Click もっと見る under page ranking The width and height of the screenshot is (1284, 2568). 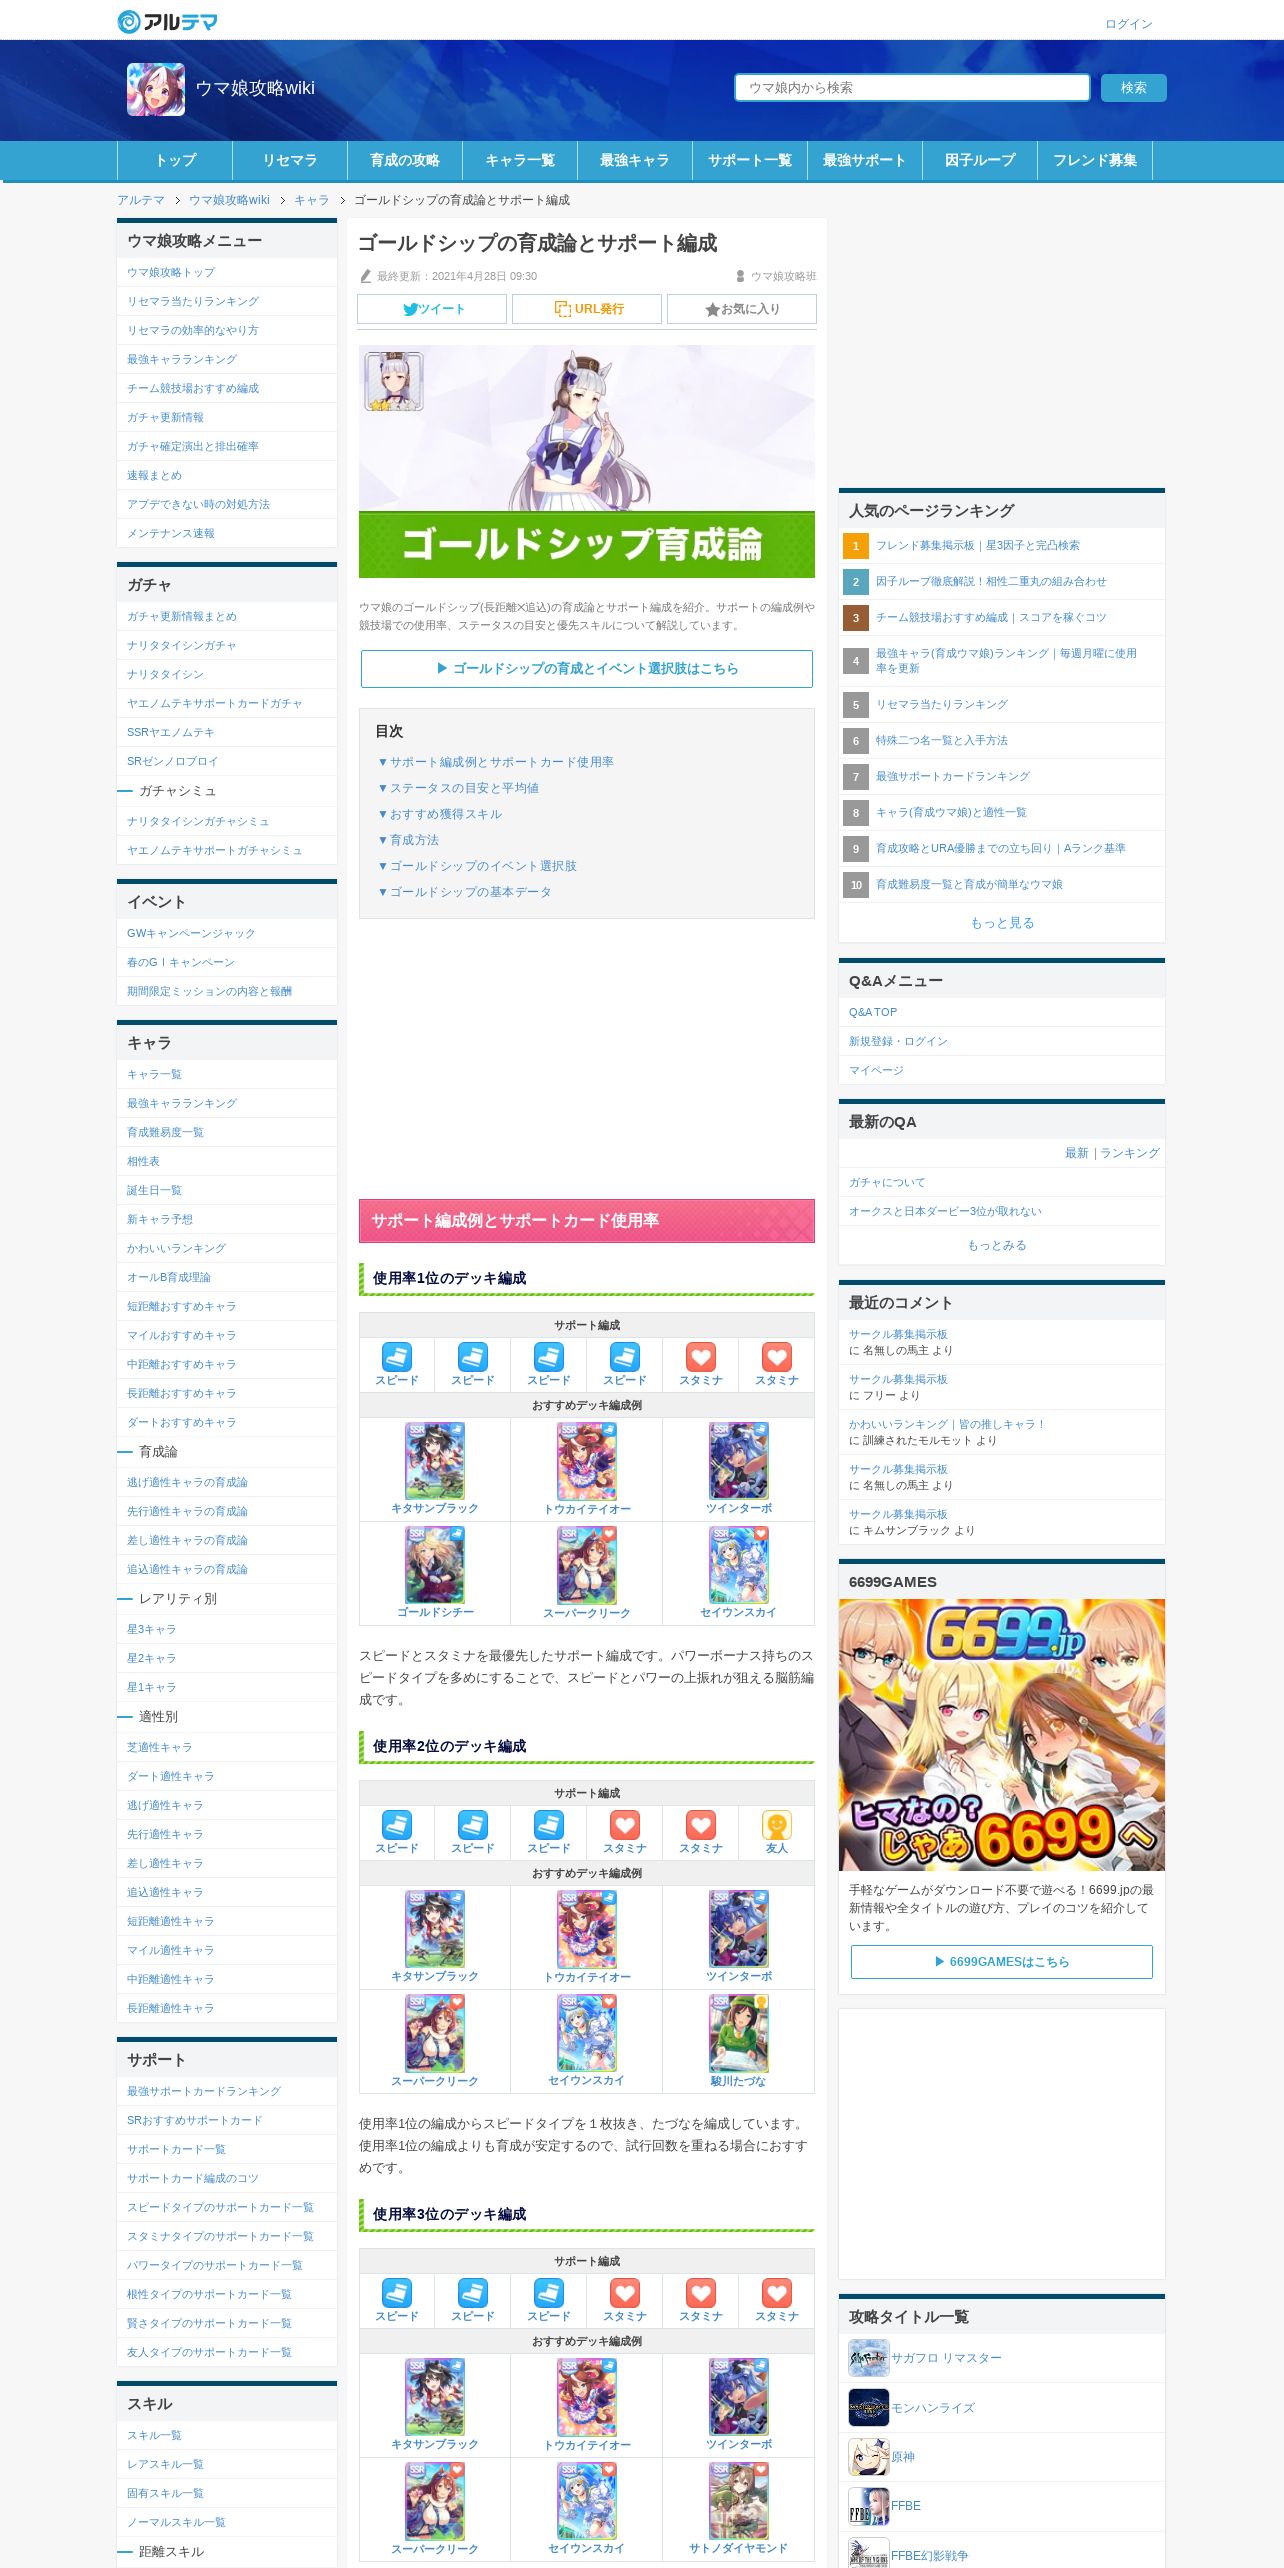(x=1002, y=923)
